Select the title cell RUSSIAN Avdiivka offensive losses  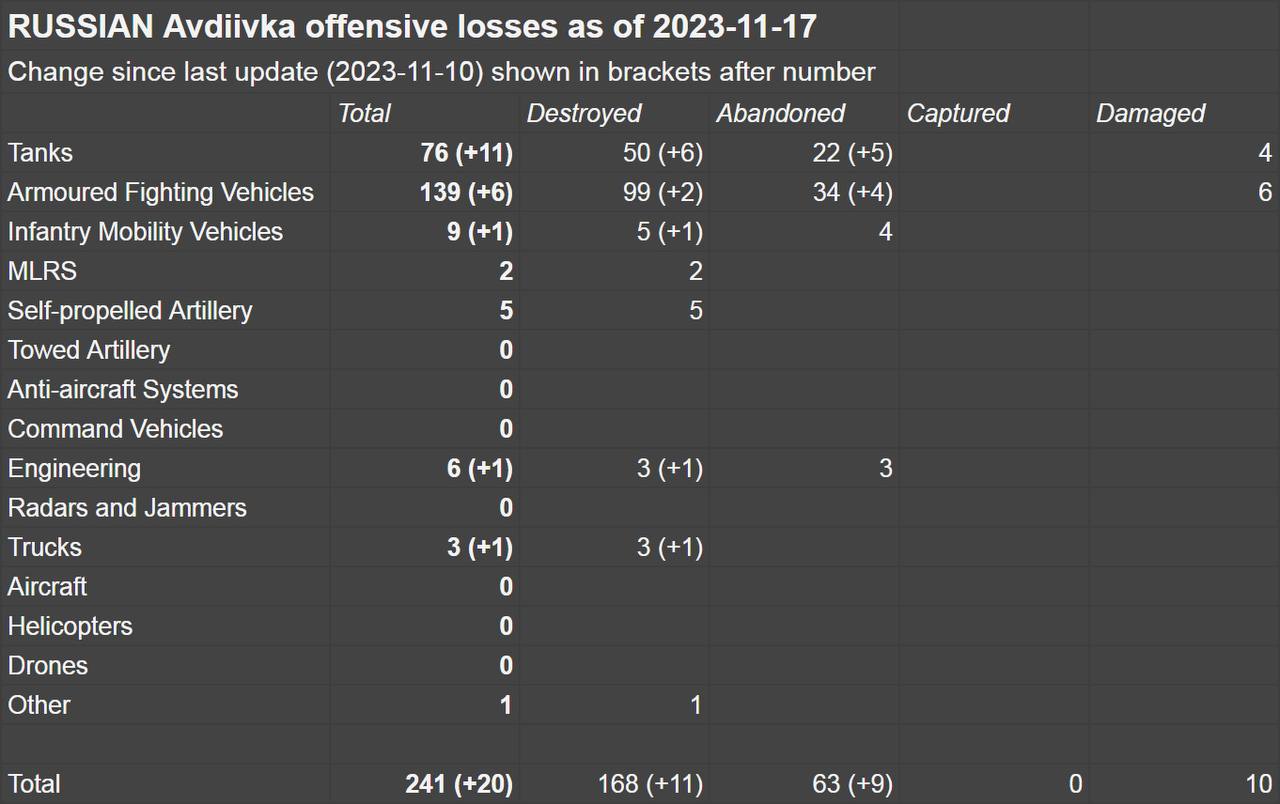pos(412,27)
